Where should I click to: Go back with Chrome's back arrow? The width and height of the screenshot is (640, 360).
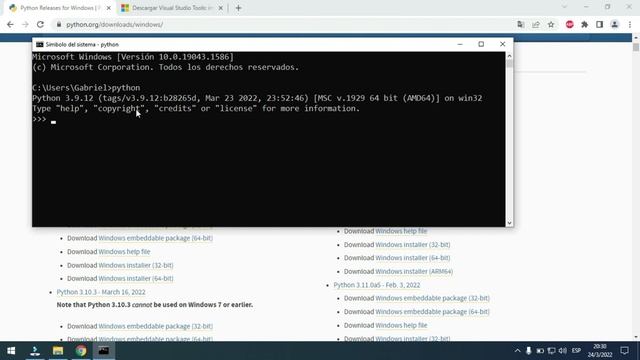coord(10,24)
